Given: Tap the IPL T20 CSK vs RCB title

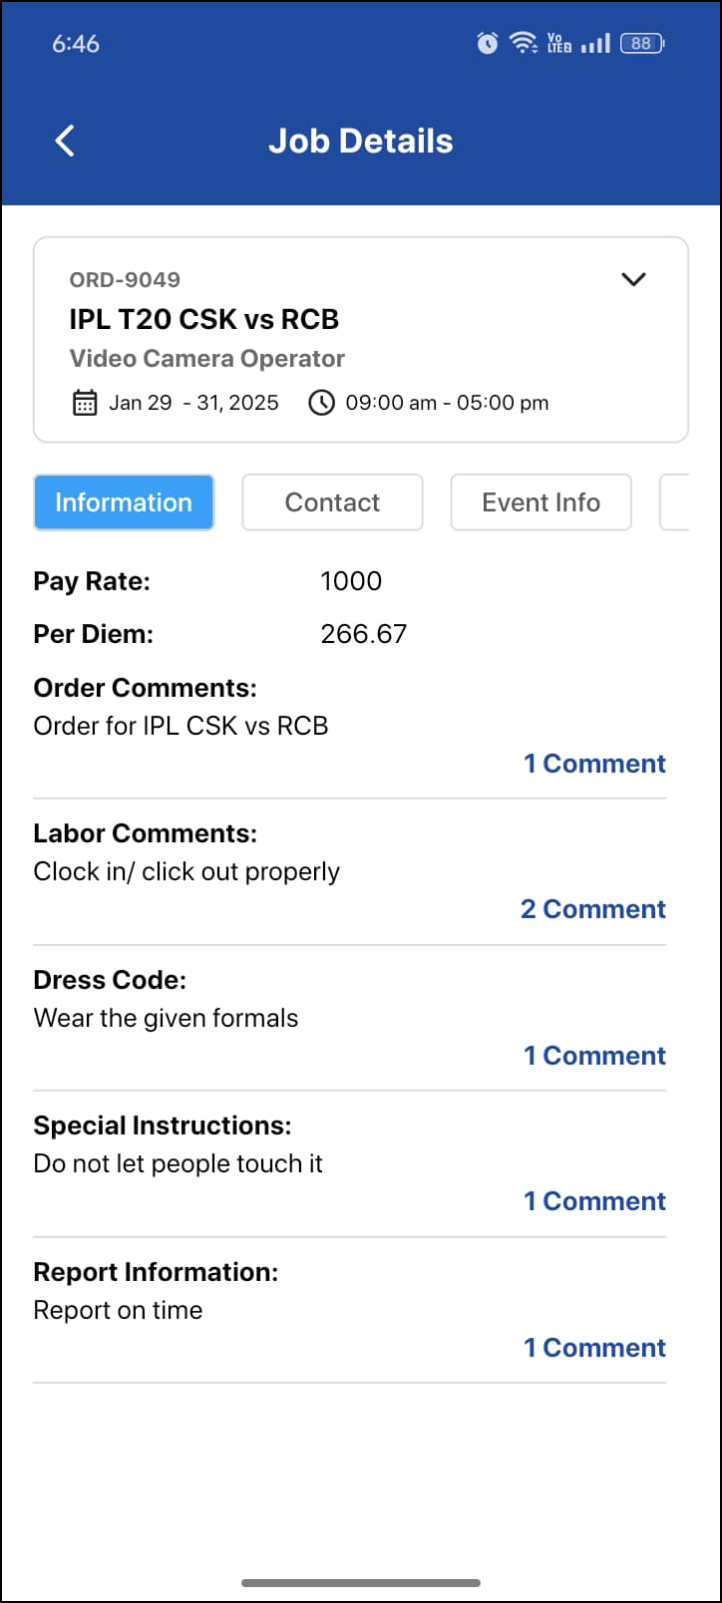Looking at the screenshot, I should point(204,320).
